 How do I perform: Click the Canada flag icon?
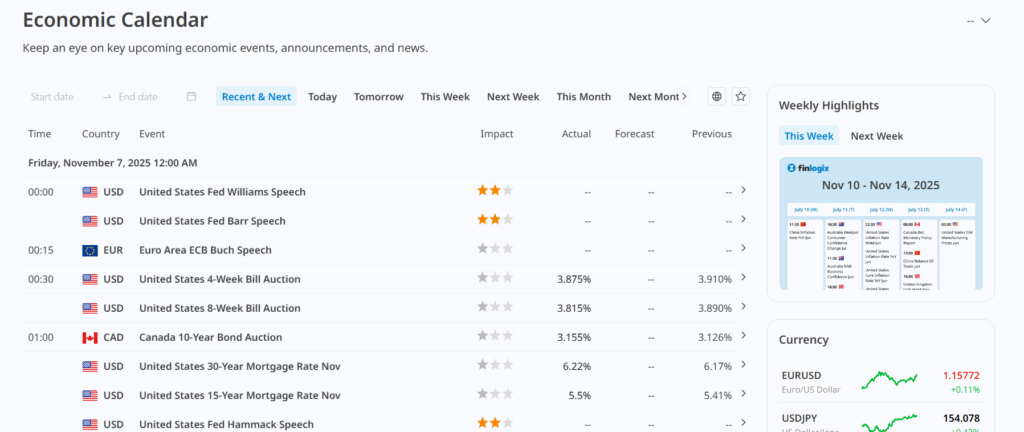[x=90, y=338]
